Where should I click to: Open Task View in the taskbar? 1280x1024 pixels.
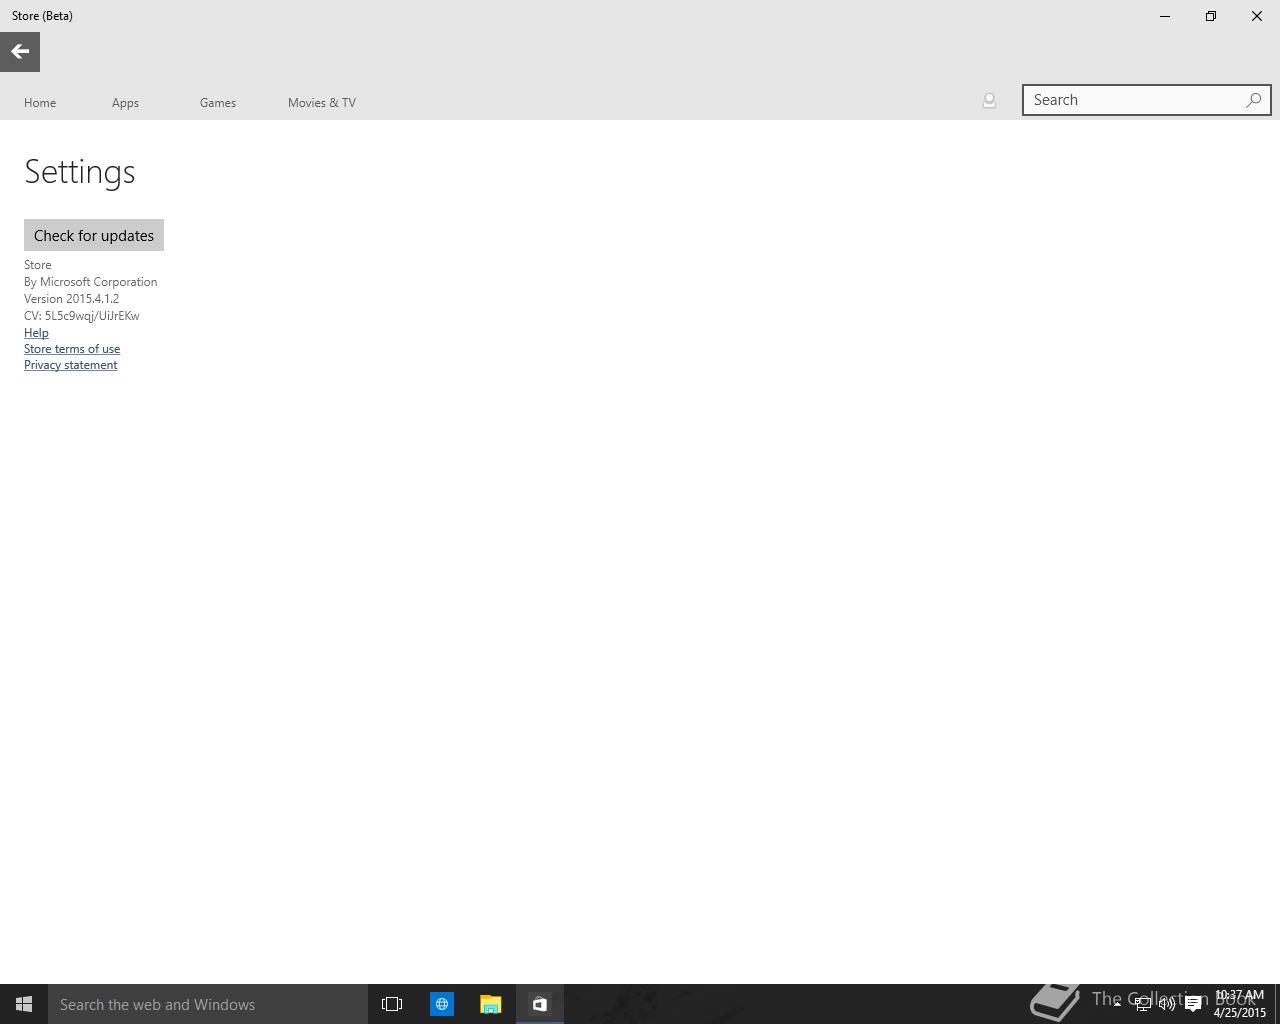point(392,1004)
